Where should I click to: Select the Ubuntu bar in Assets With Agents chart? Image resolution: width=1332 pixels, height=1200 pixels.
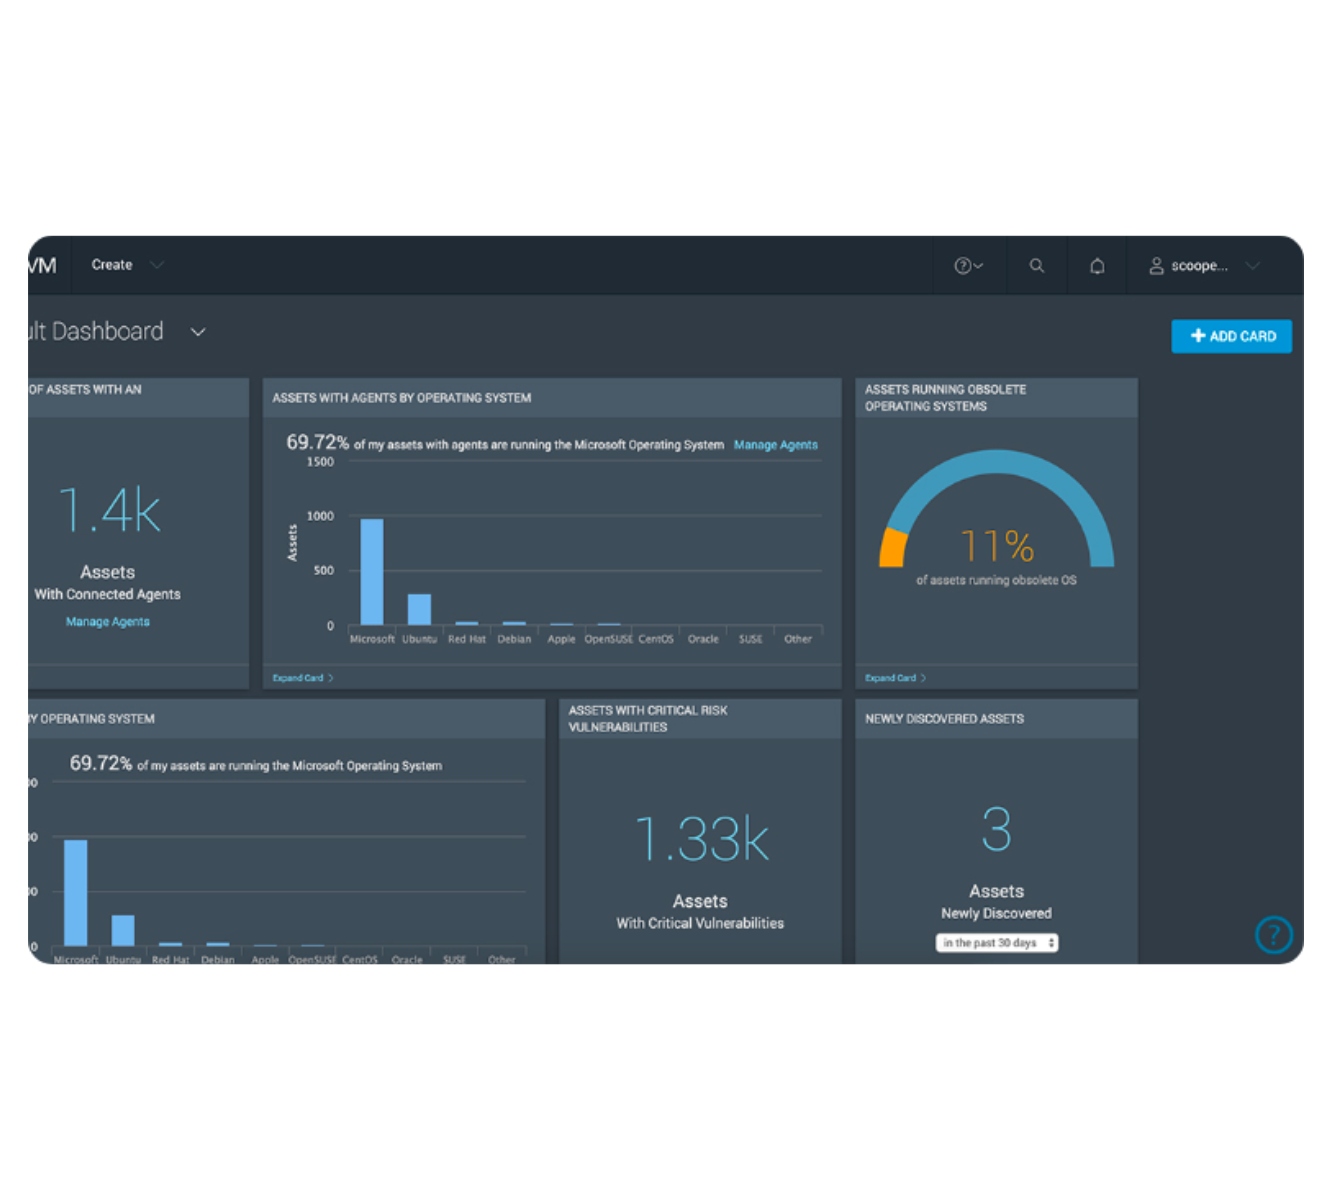pyautogui.click(x=420, y=609)
